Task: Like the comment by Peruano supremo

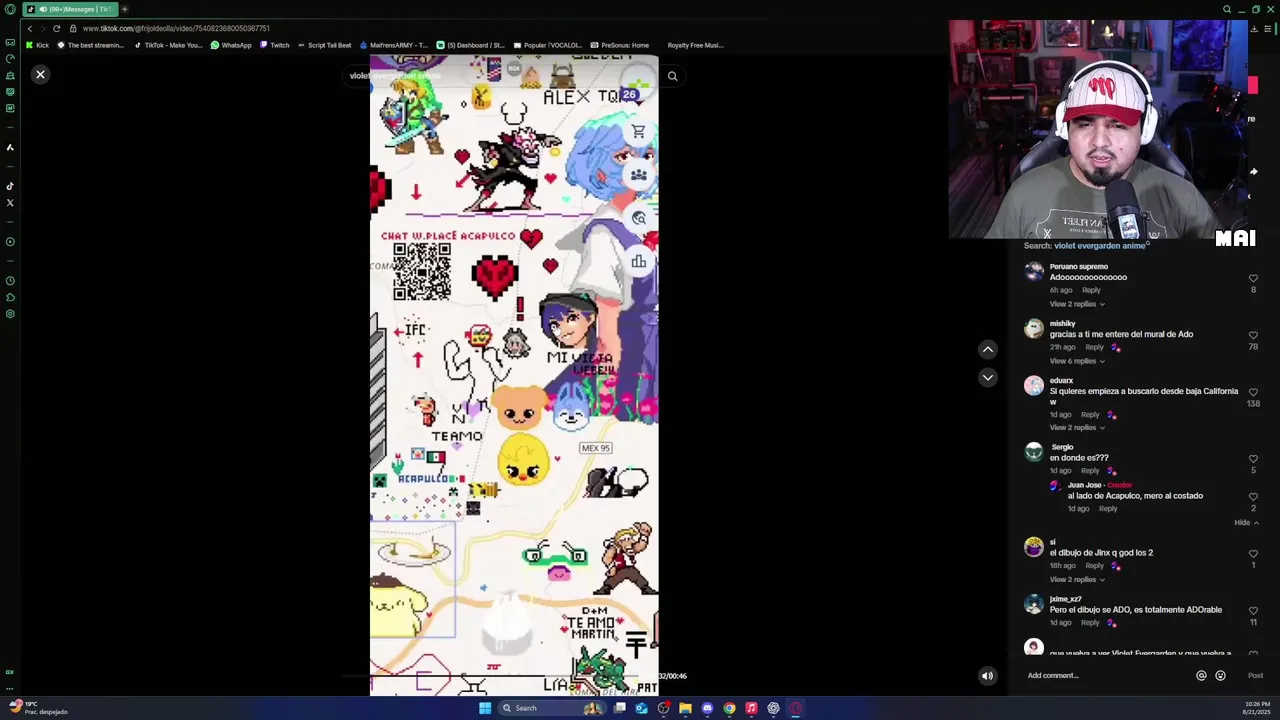Action: pyautogui.click(x=1253, y=278)
